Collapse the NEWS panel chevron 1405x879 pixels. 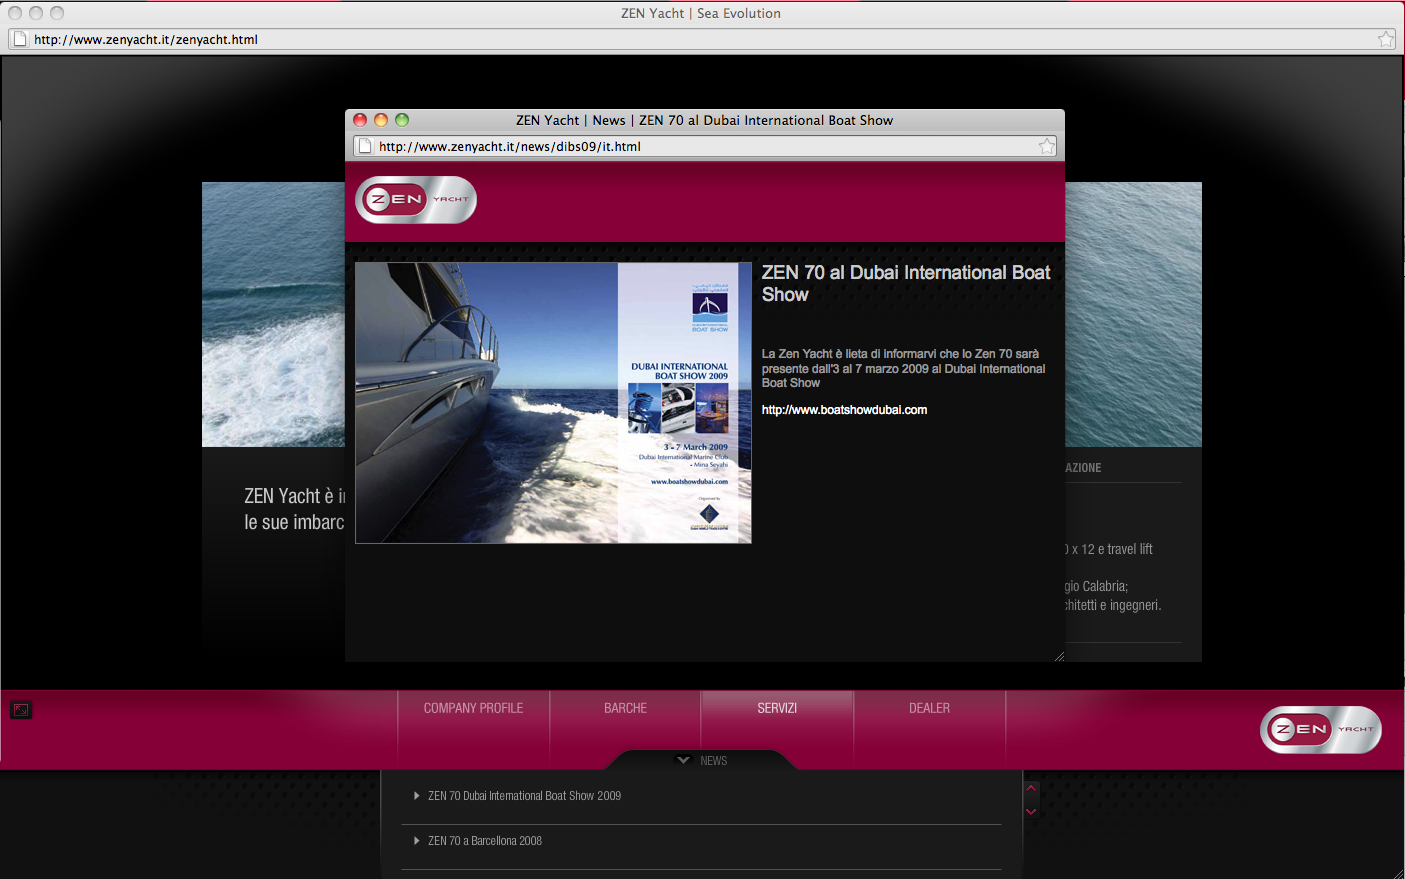(x=684, y=760)
